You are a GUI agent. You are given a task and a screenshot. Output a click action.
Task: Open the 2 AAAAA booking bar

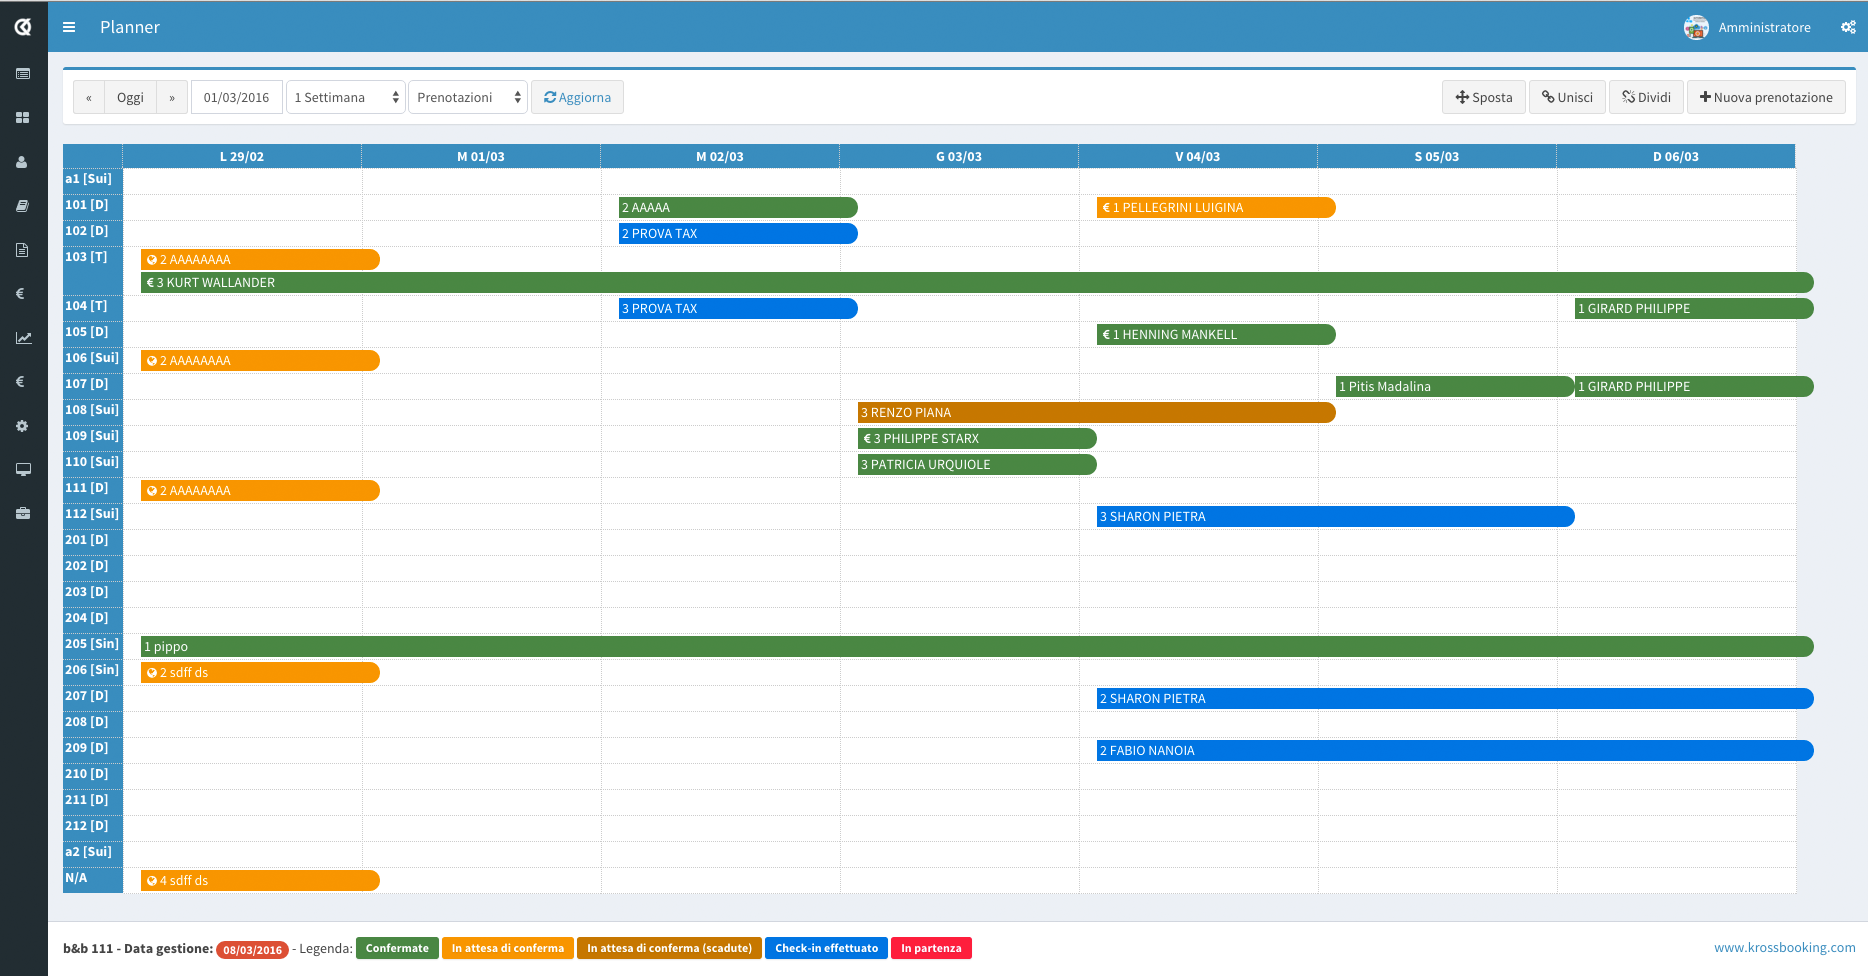point(738,207)
